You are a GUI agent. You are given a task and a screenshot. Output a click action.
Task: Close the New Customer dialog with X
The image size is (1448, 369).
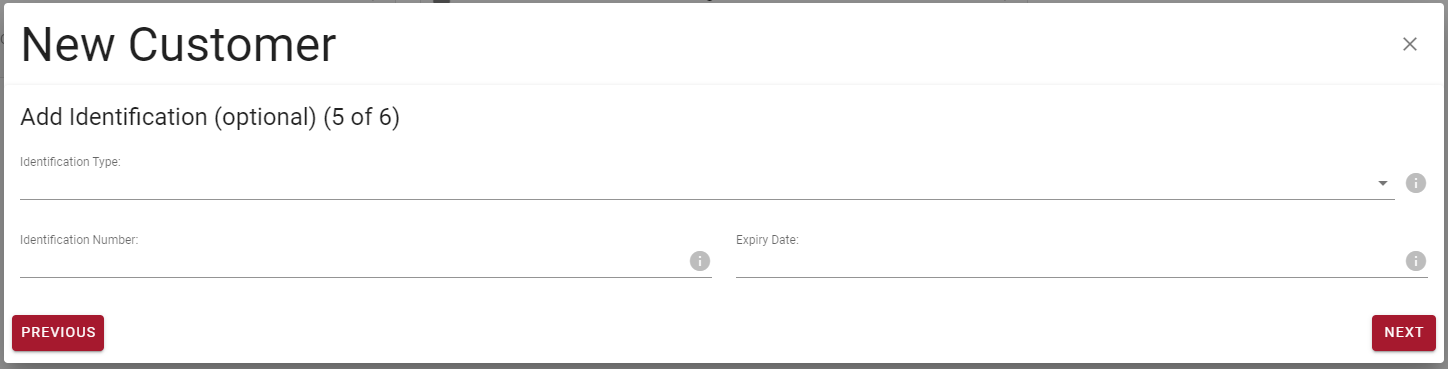[x=1410, y=44]
